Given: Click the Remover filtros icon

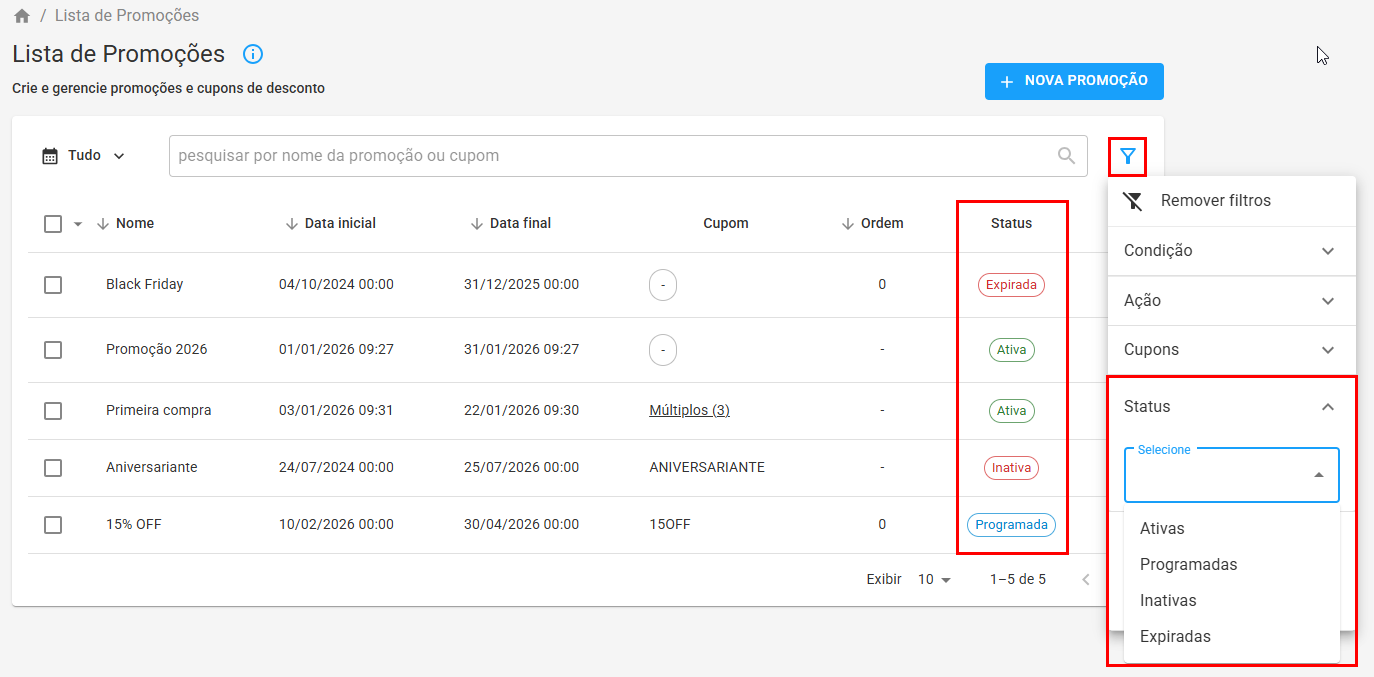Looking at the screenshot, I should [x=1132, y=201].
